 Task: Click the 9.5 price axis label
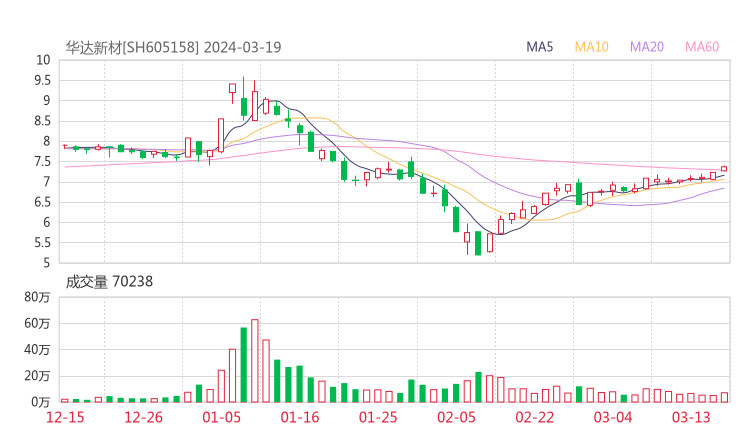pos(42,80)
